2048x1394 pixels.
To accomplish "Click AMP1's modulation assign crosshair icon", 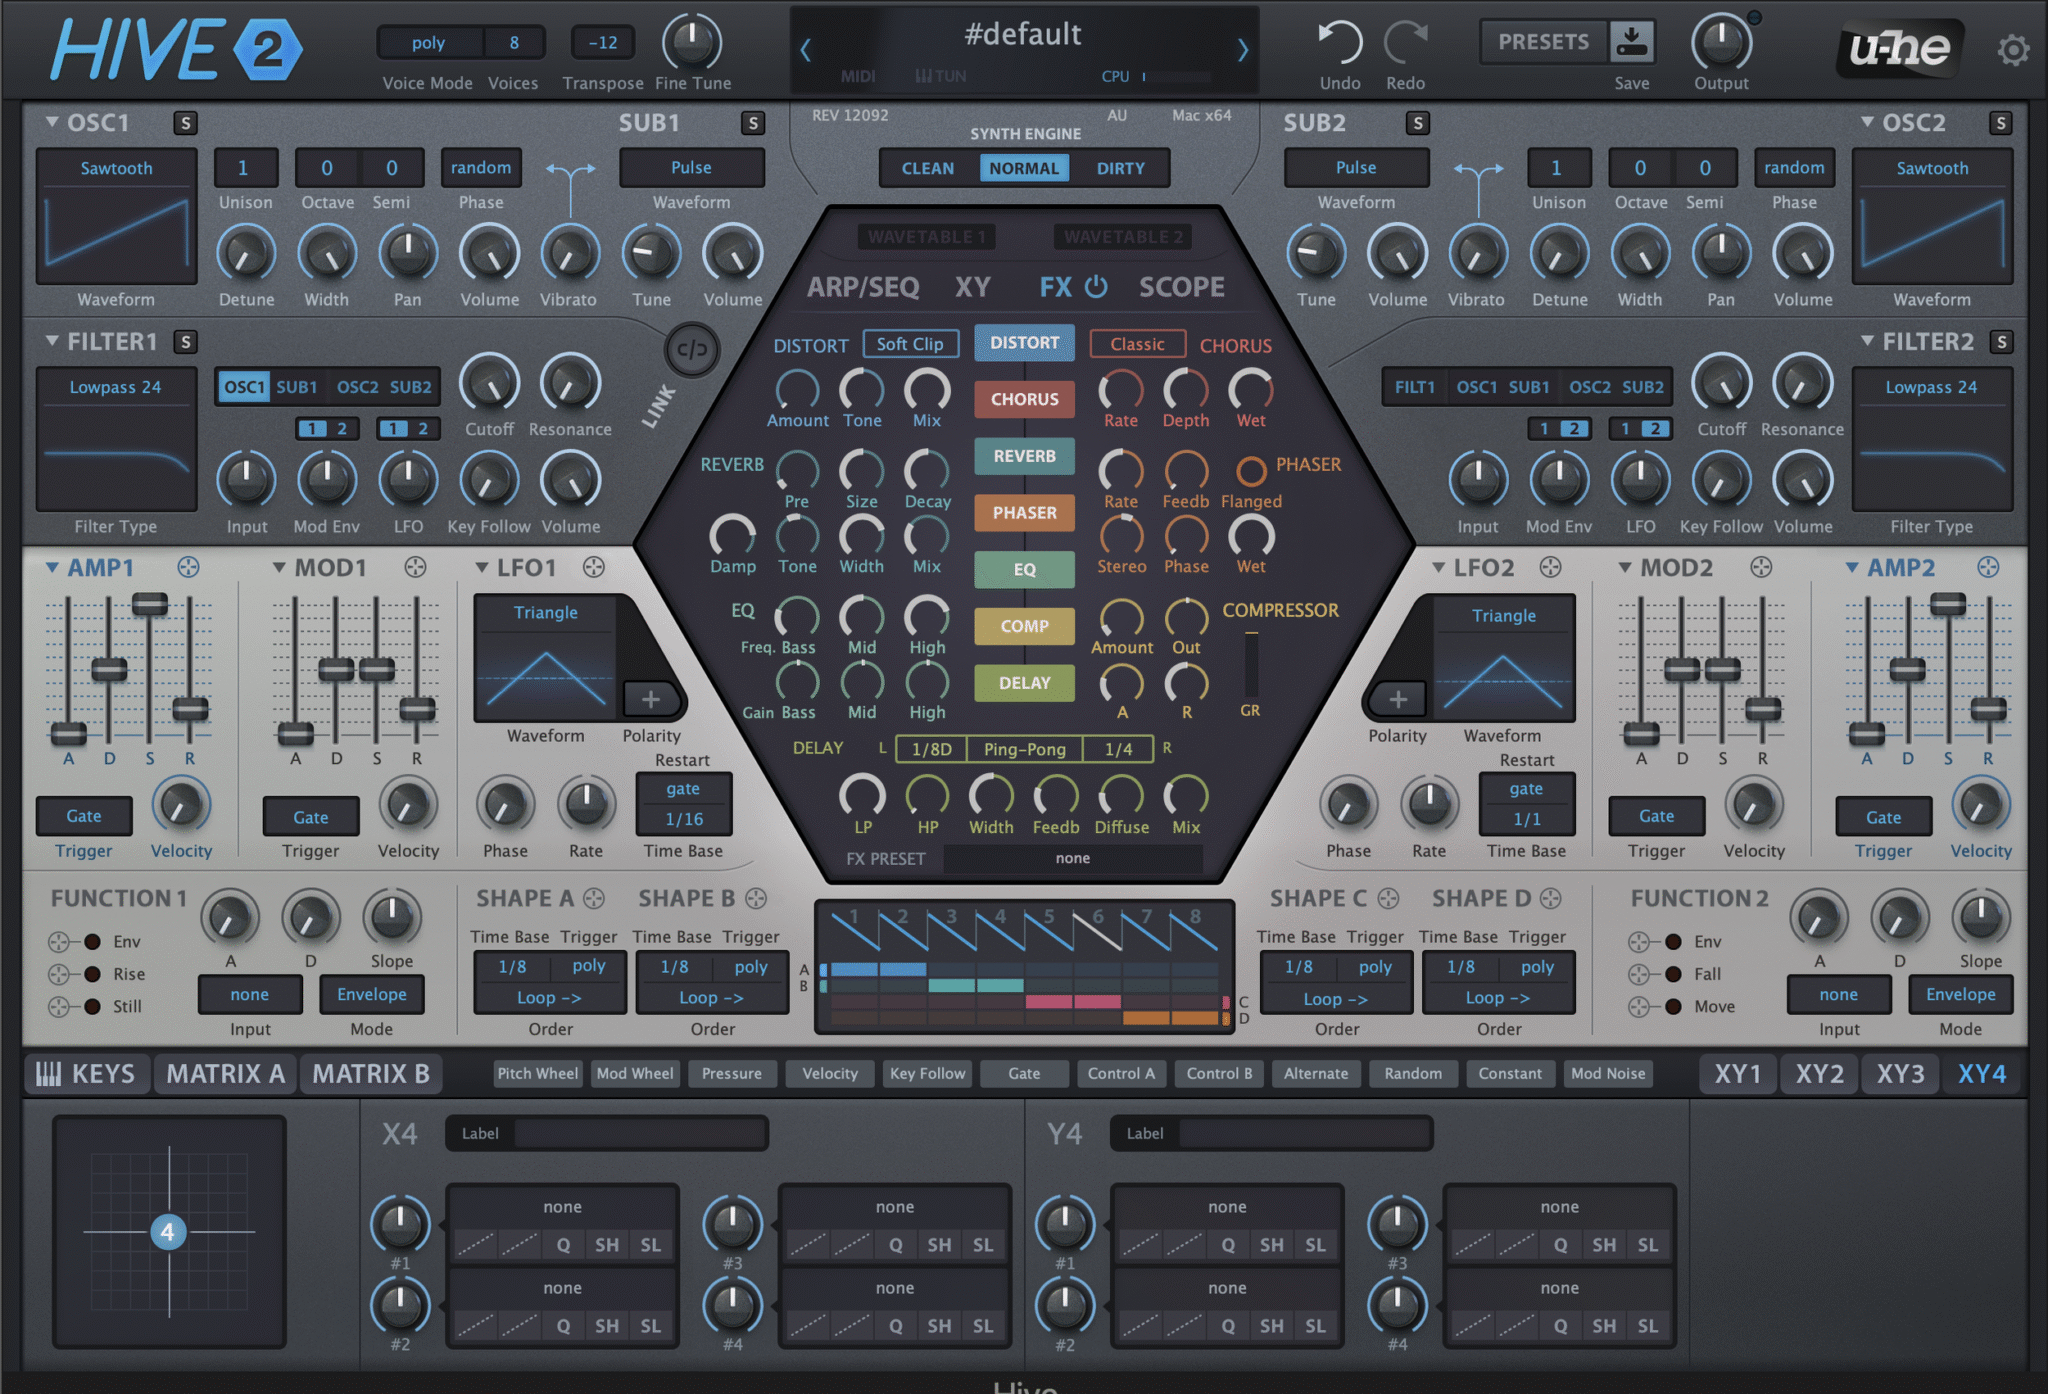I will tap(186, 567).
